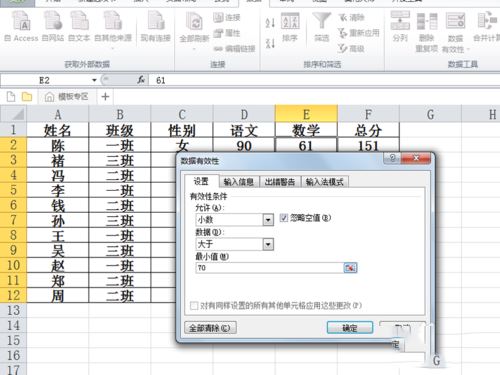500x375 pixels.
Task: Click cell containing 总分
Action: pyautogui.click(x=368, y=130)
